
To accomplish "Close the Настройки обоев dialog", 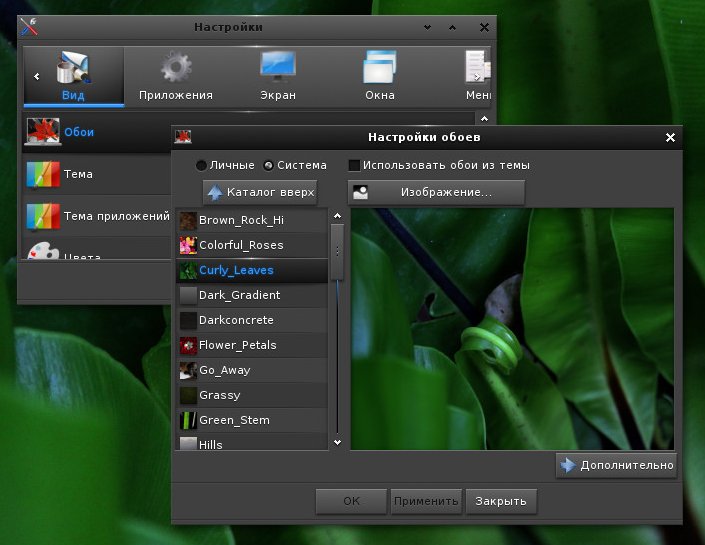I will [x=670, y=138].
